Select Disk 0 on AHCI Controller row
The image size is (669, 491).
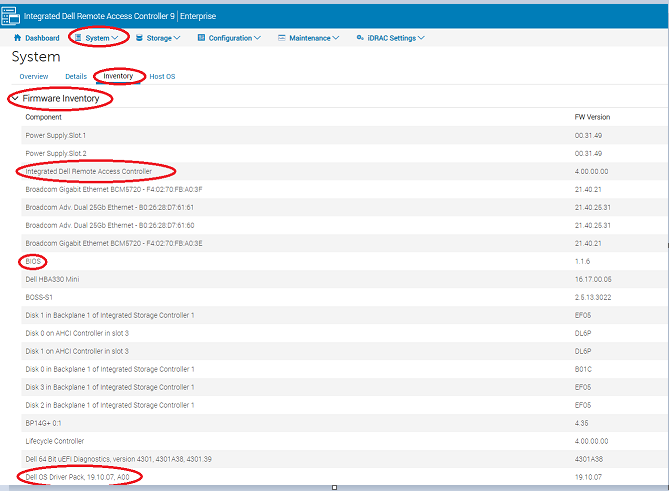pyautogui.click(x=345, y=333)
